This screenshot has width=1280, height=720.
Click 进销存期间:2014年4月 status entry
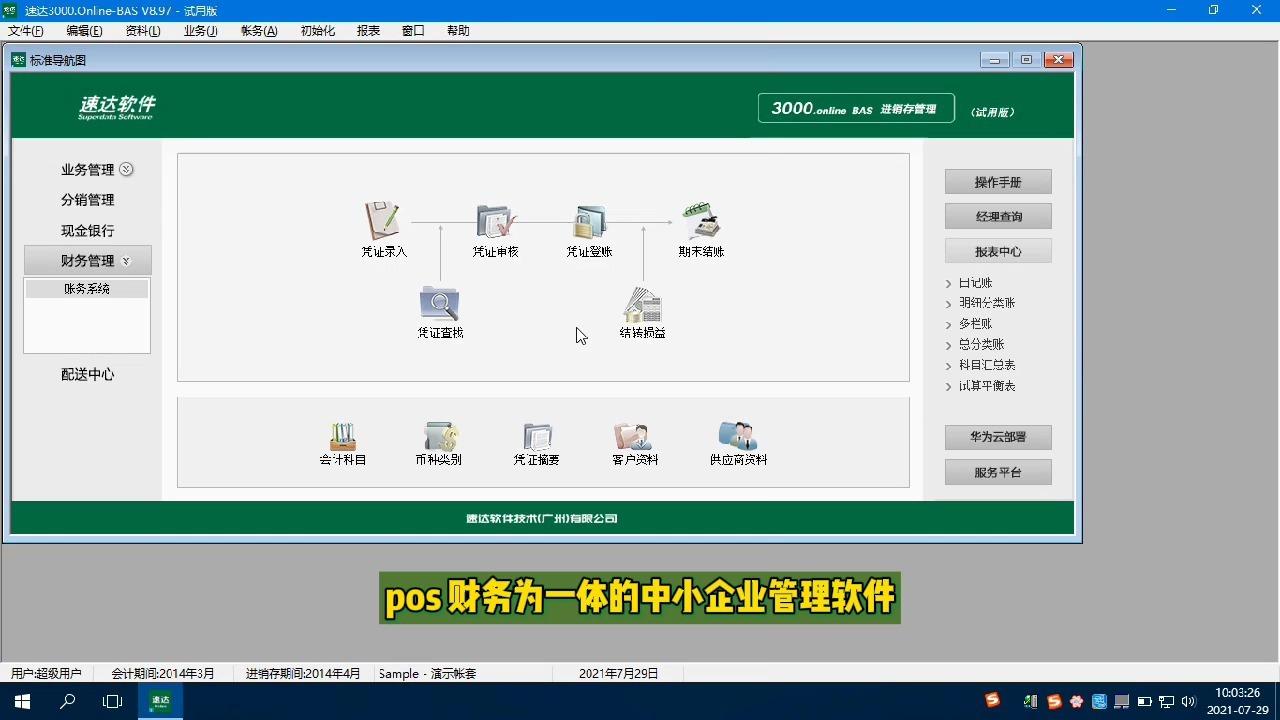303,674
